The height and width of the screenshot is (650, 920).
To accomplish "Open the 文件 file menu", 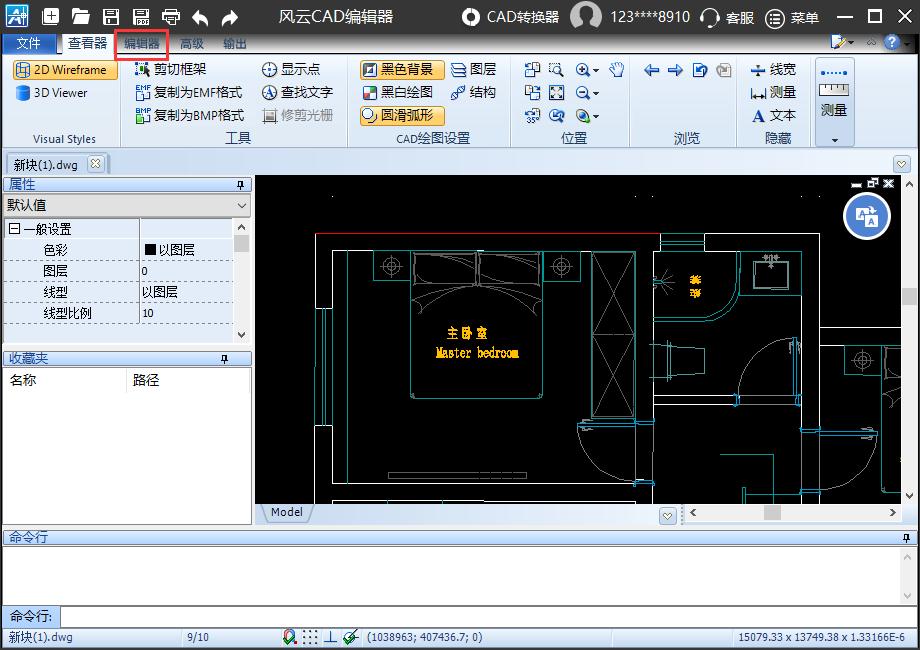I will (x=29, y=44).
